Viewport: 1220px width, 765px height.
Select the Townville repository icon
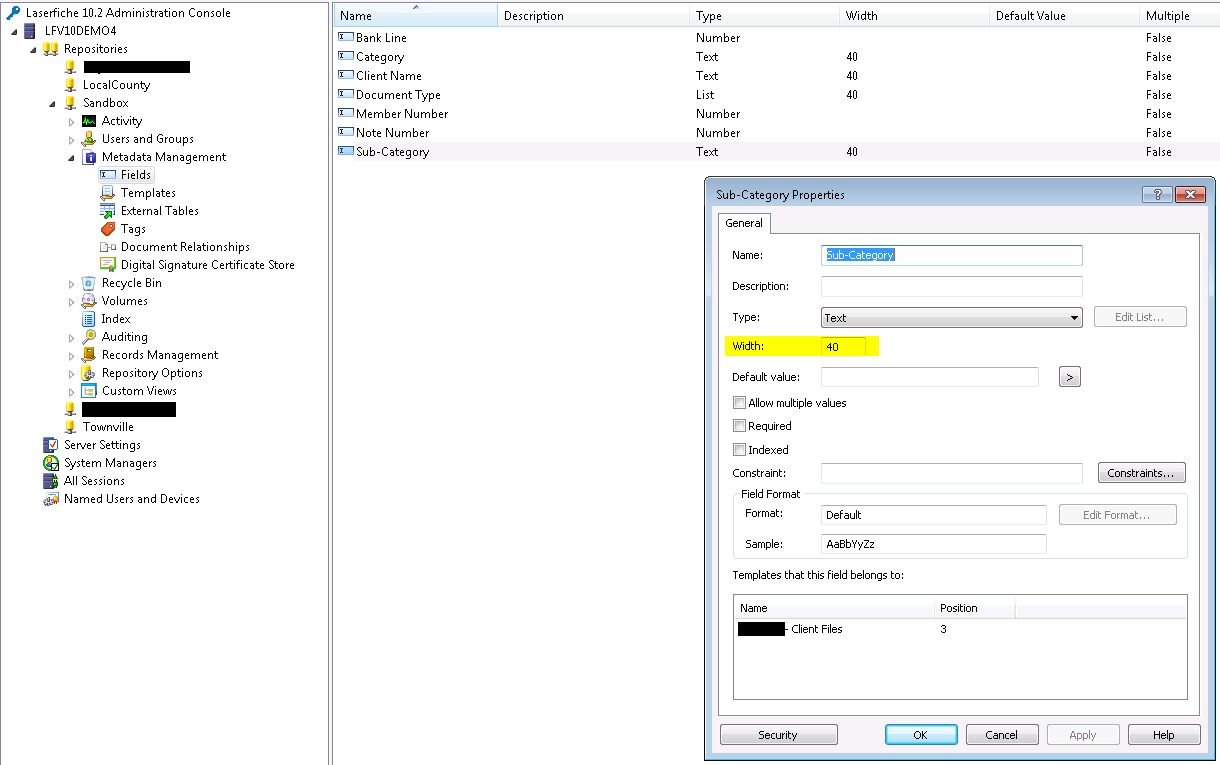pos(70,427)
